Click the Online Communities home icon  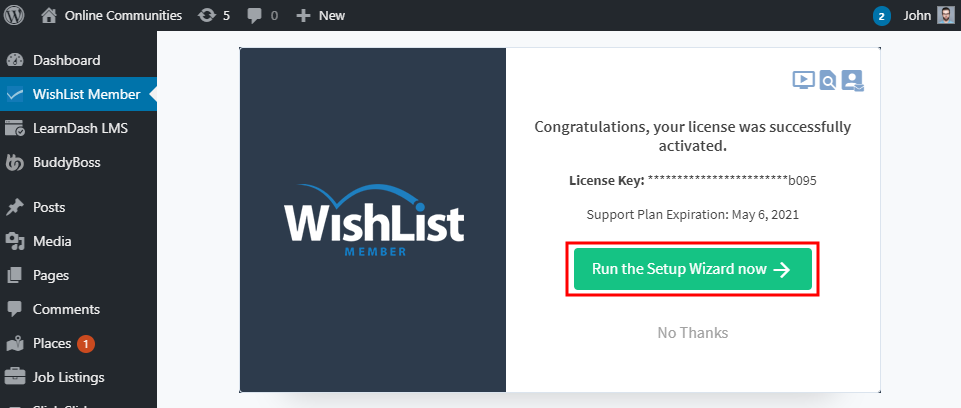pyautogui.click(x=49, y=16)
